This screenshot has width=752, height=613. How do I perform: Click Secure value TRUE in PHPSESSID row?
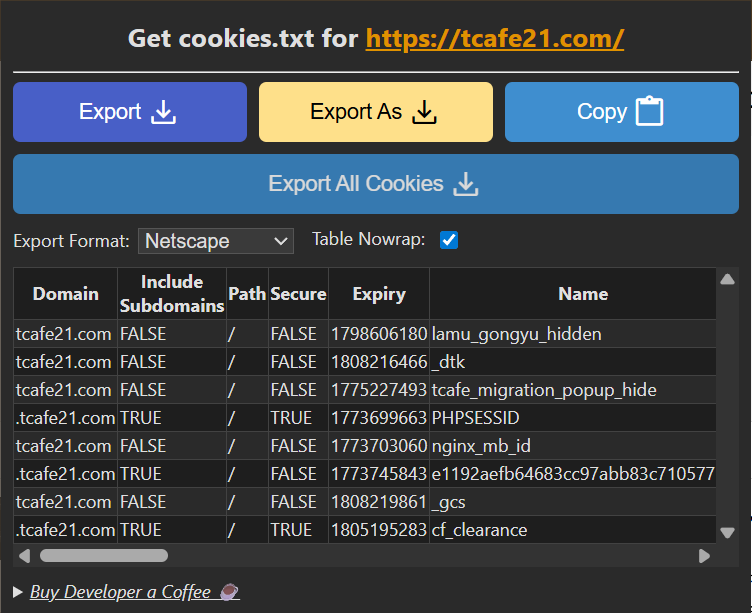coord(291,418)
